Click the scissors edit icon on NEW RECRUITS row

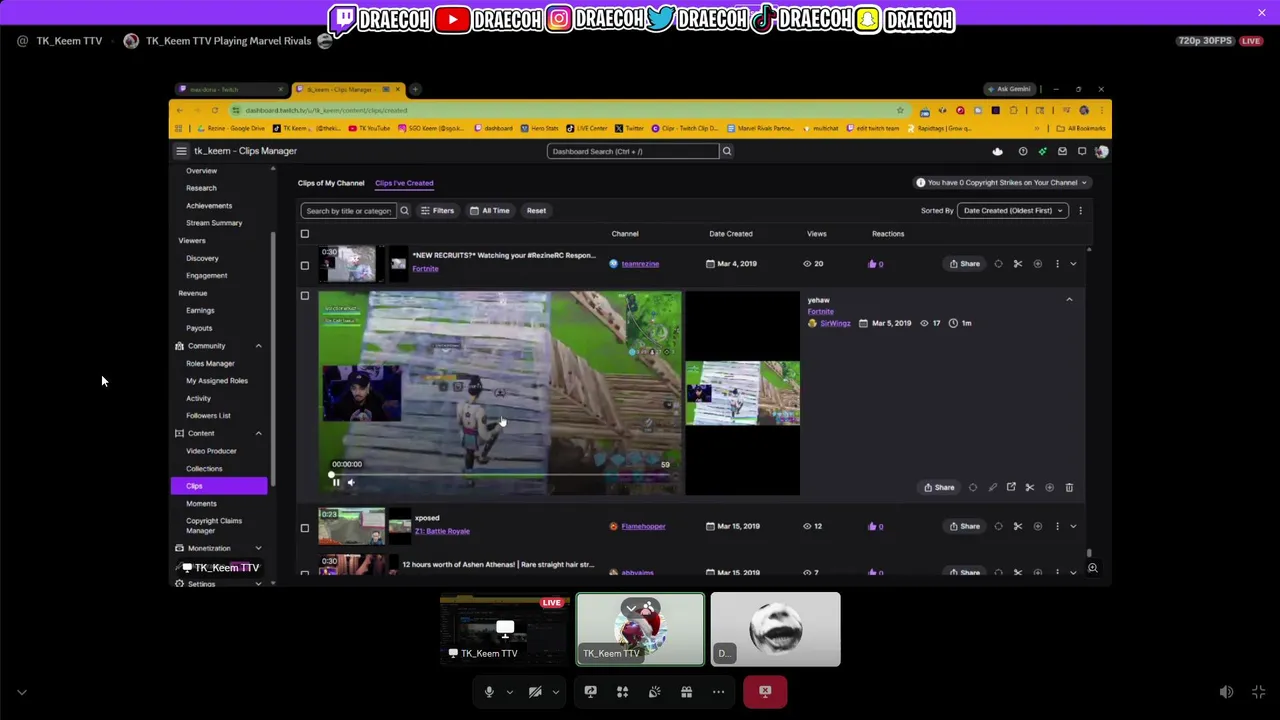(x=1018, y=264)
